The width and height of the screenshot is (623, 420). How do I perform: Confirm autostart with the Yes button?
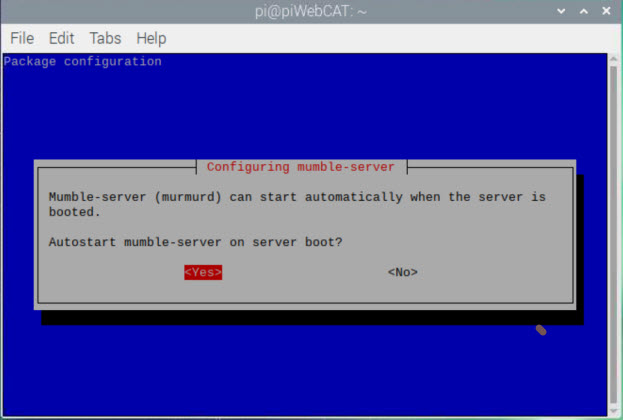pos(203,272)
